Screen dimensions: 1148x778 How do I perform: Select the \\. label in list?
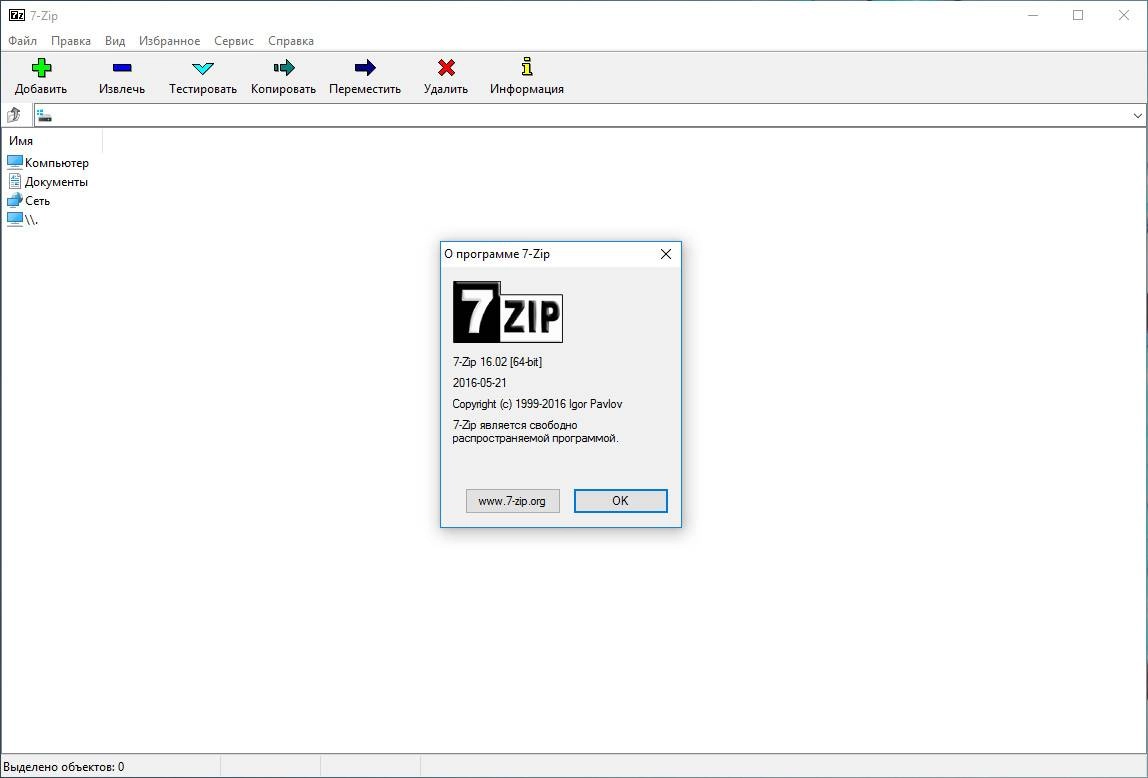pos(31,220)
